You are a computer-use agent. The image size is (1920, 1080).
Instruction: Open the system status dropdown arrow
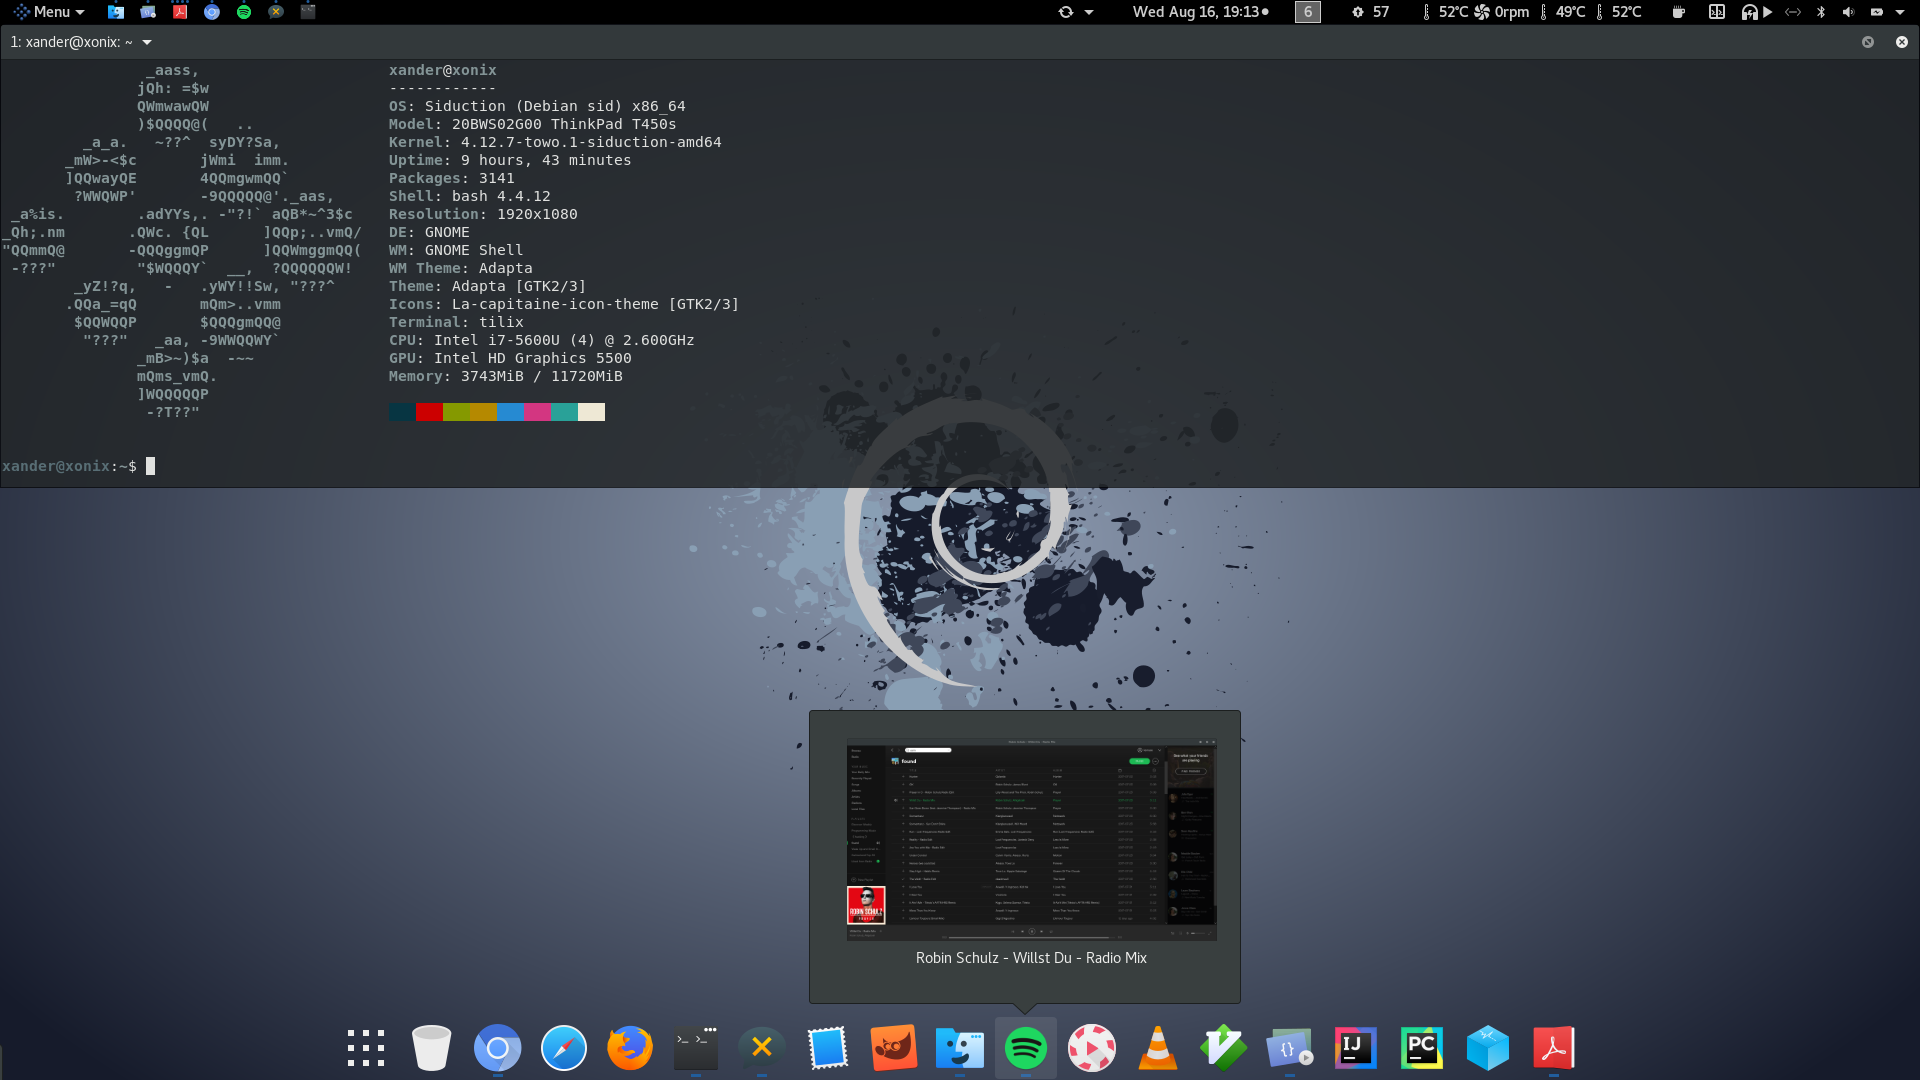[1900, 12]
